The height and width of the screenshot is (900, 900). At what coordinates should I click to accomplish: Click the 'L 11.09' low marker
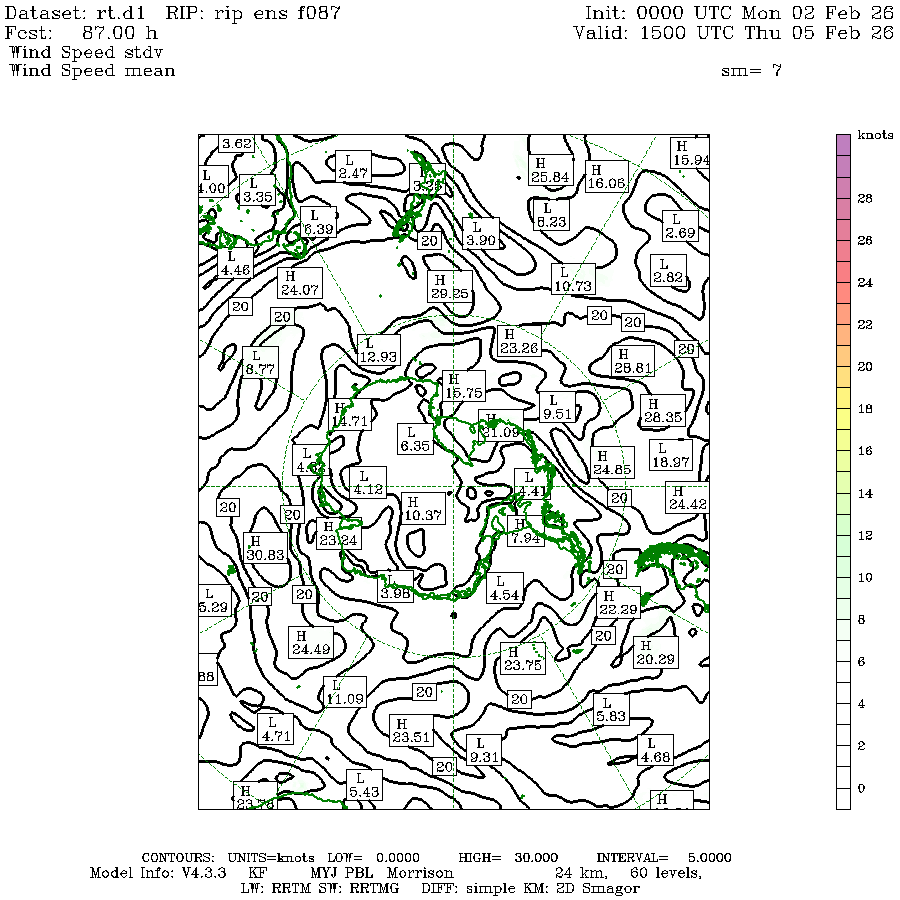345,692
